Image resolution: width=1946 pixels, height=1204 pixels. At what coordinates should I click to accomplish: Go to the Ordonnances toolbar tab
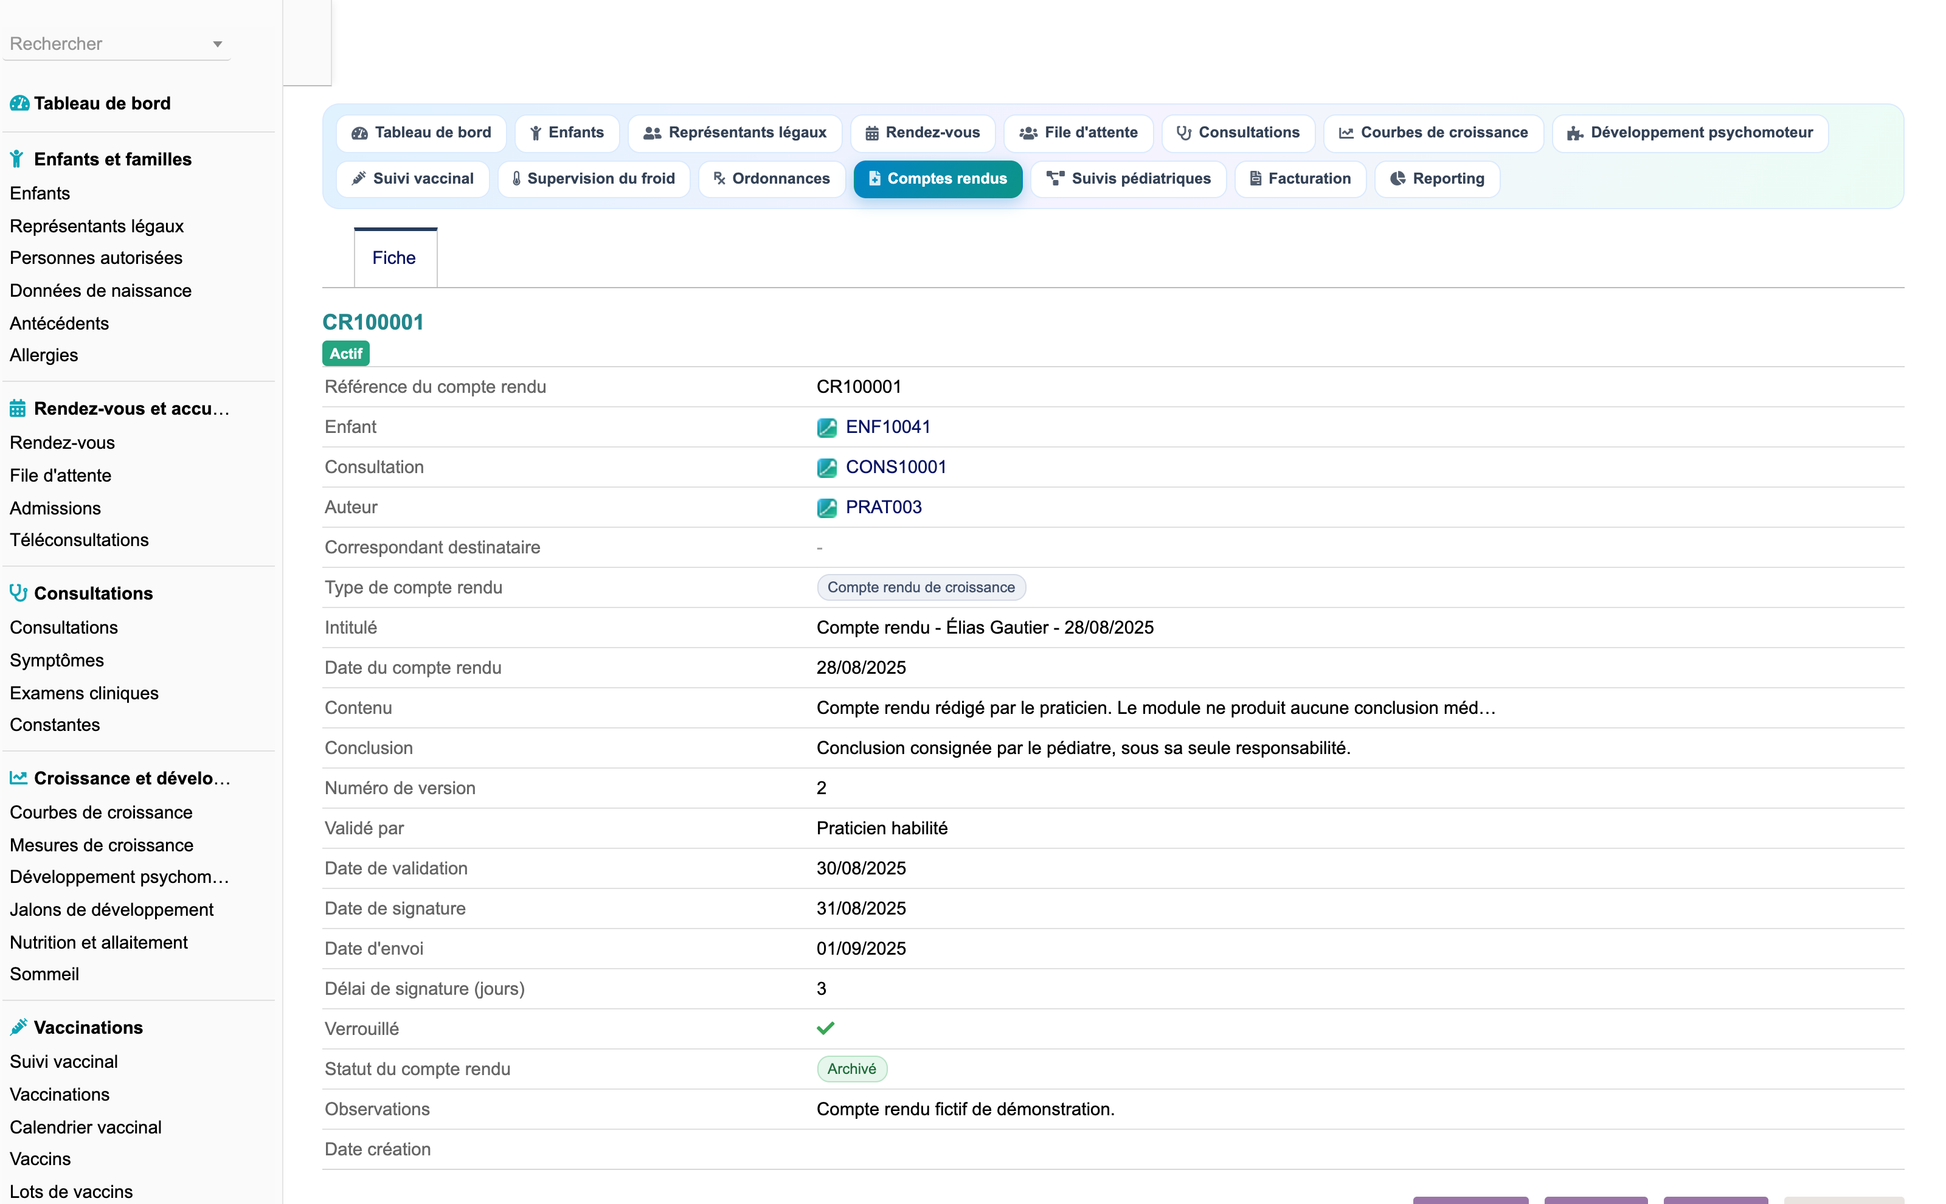(x=772, y=179)
